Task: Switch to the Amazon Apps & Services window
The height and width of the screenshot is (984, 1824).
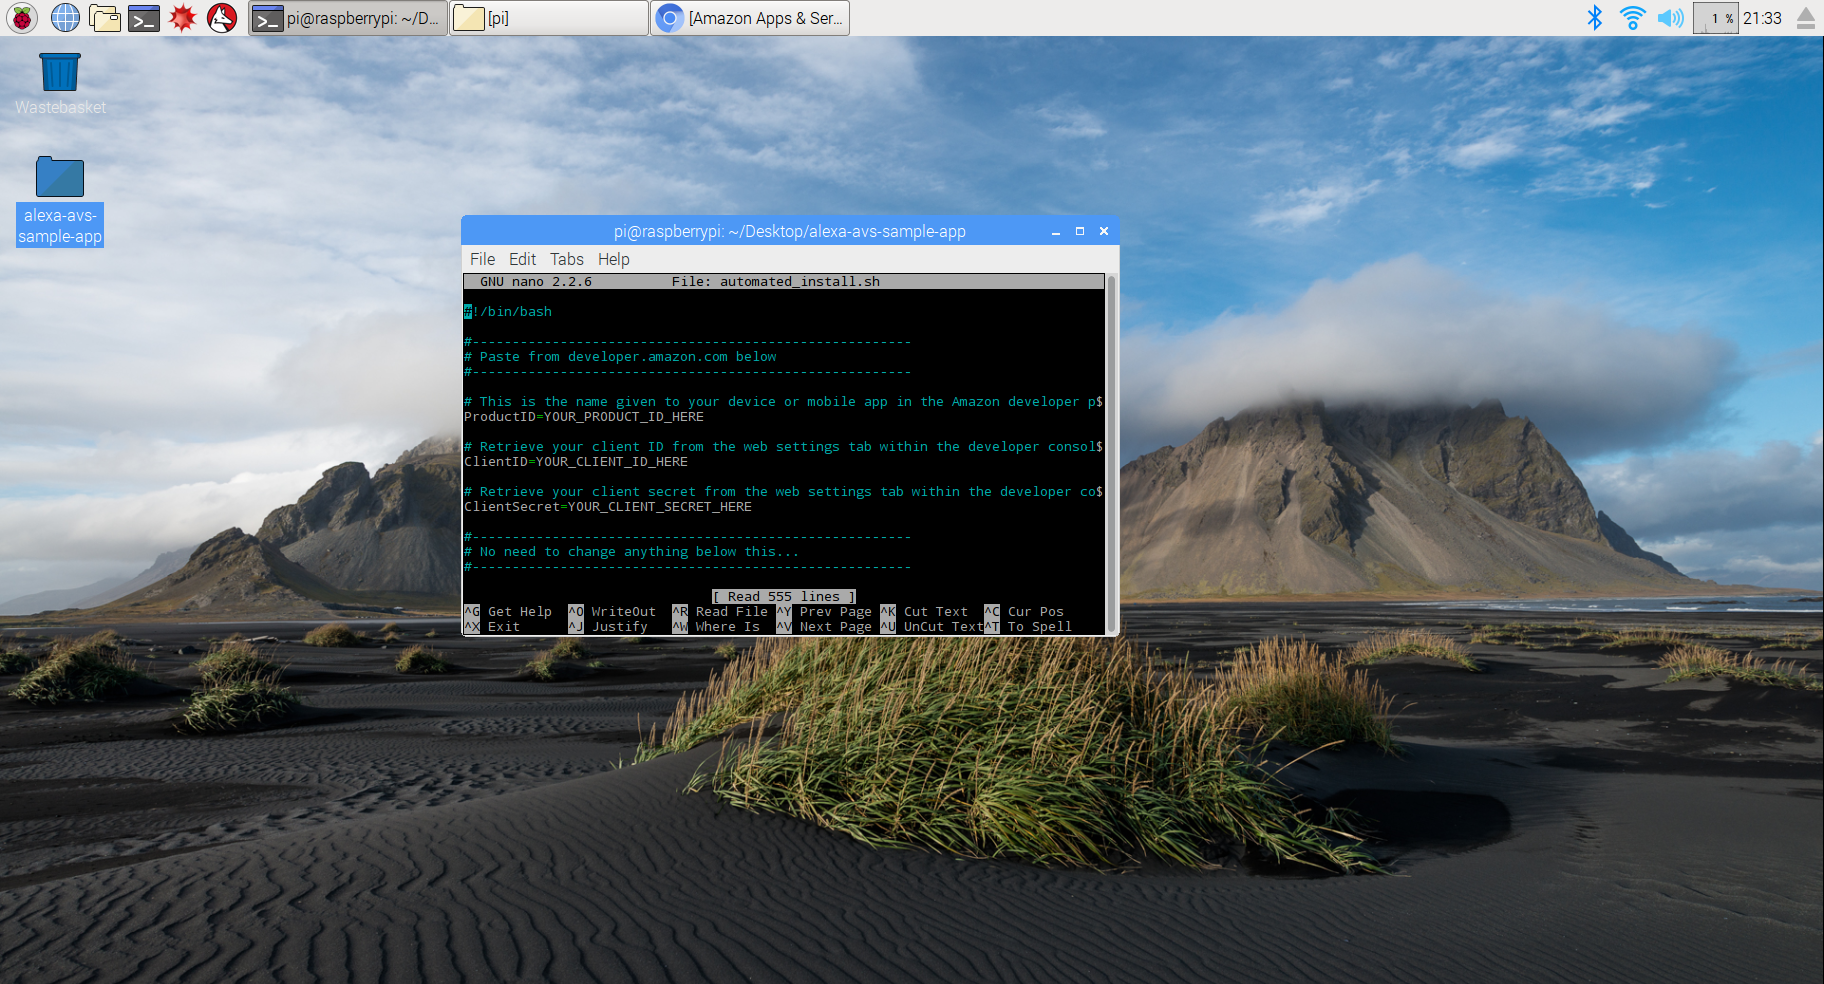Action: pos(749,17)
